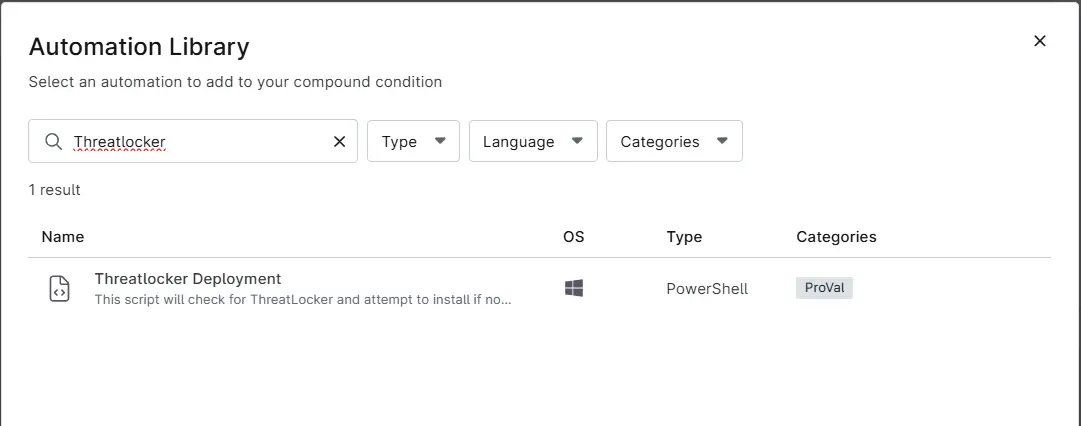The height and width of the screenshot is (426, 1081).
Task: Close the Automation Library dialog
Action: tap(1040, 41)
